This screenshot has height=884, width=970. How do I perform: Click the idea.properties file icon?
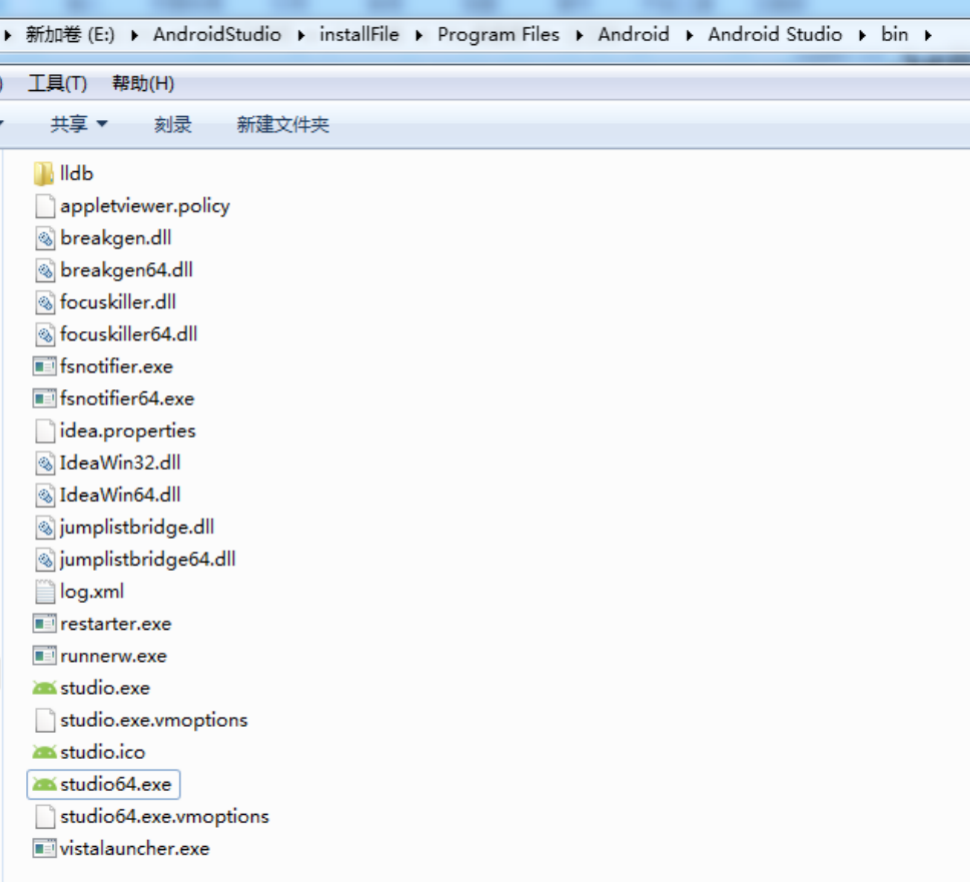45,431
